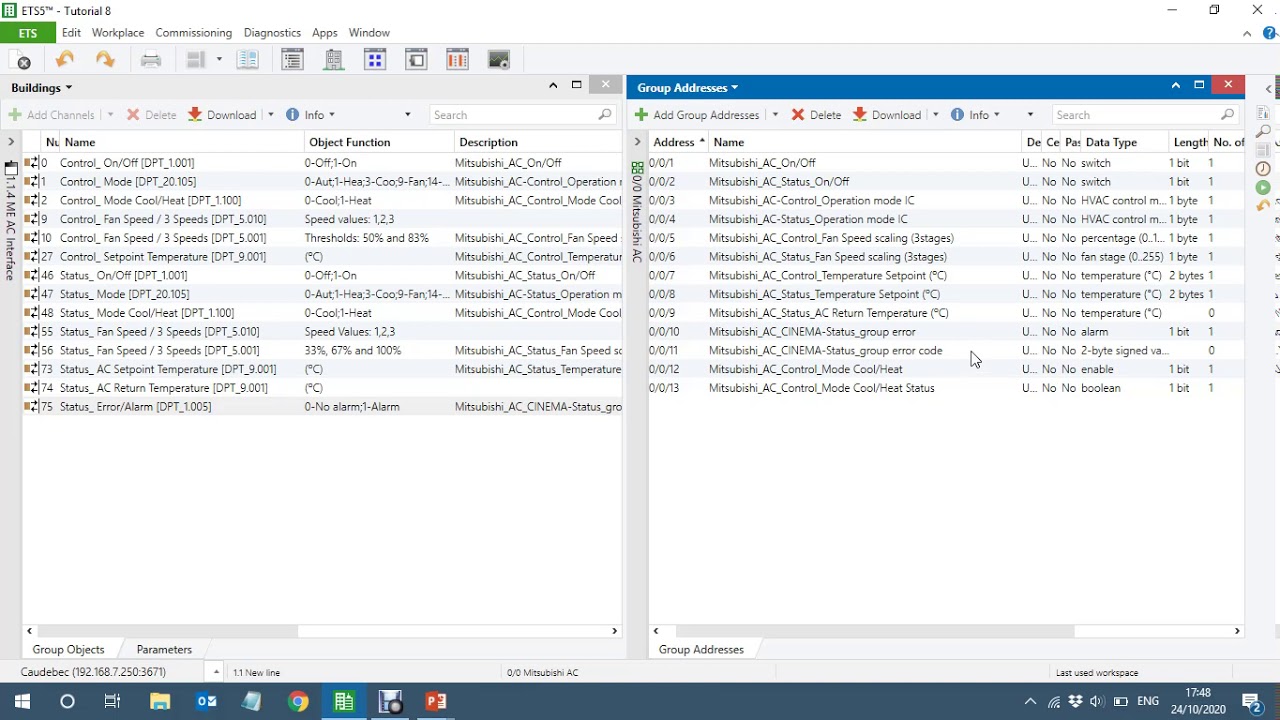Open the Find and Replace magnifier sidebar icon
The width and height of the screenshot is (1280, 720).
click(1264, 131)
